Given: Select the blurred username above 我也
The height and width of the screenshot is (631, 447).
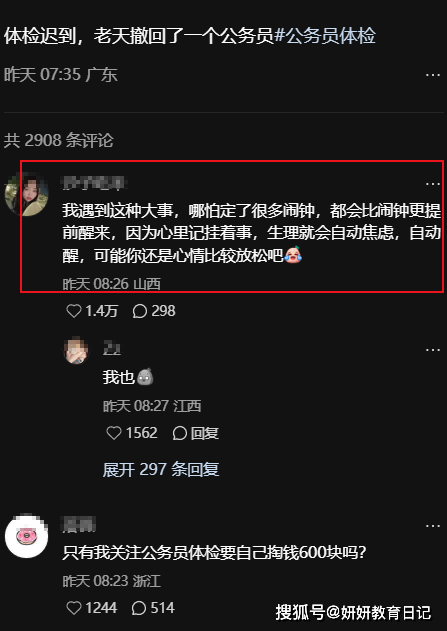Looking at the screenshot, I should click(x=112, y=348).
